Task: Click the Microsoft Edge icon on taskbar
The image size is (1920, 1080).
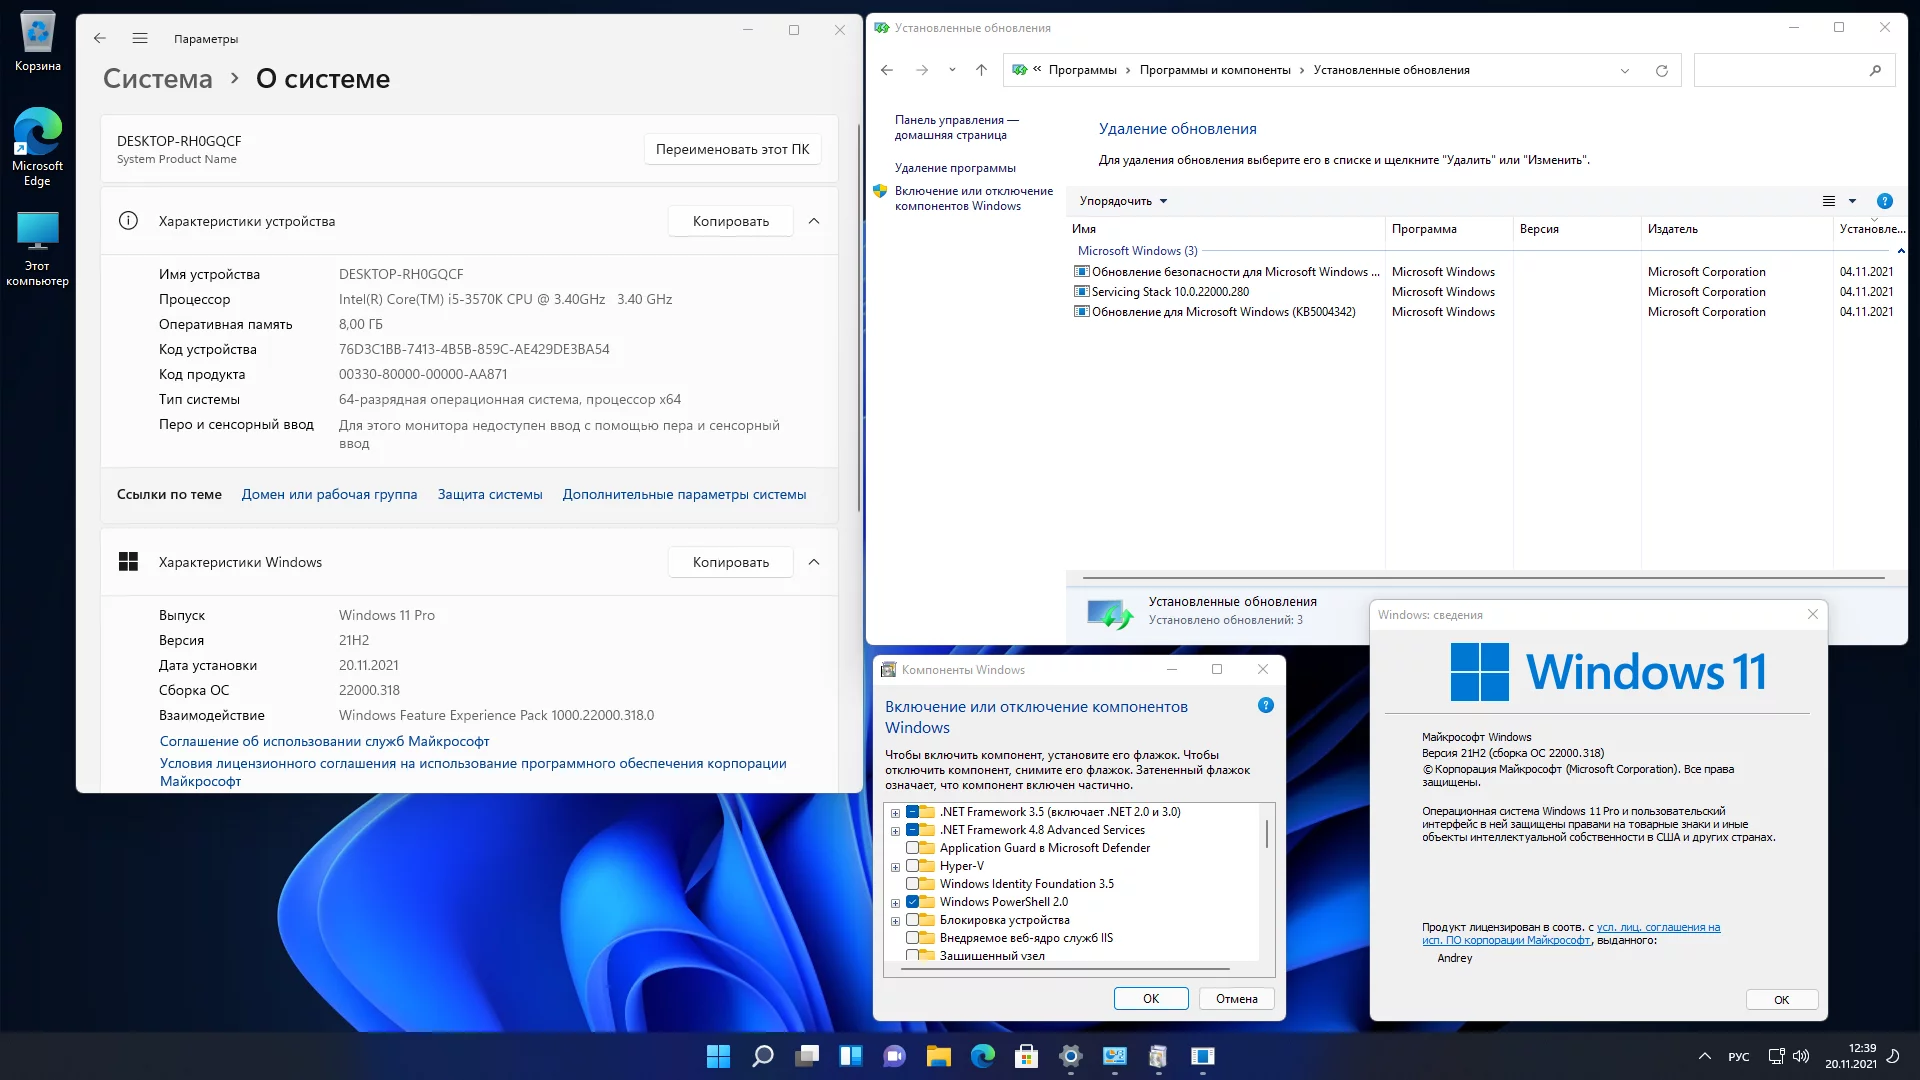Action: pyautogui.click(x=982, y=1055)
